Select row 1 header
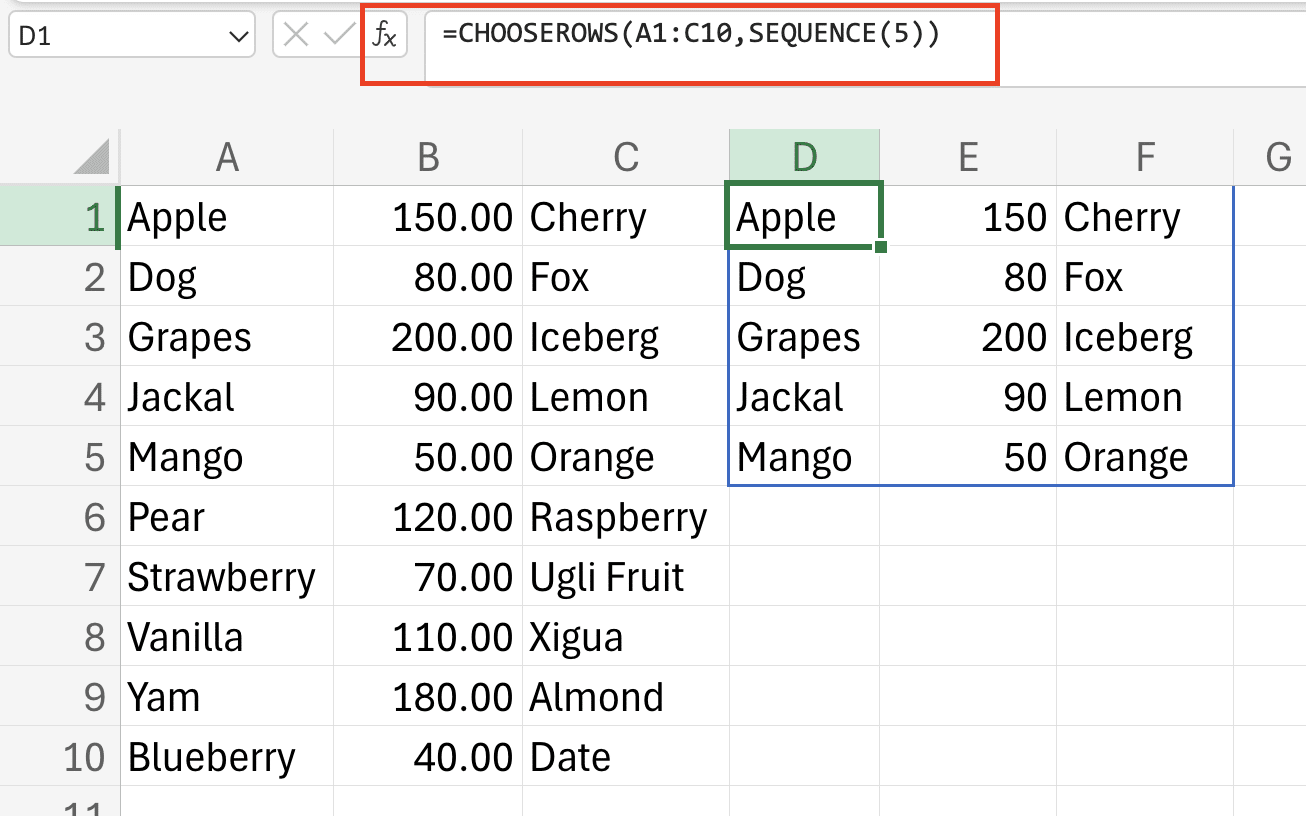1306x816 pixels. point(60,216)
